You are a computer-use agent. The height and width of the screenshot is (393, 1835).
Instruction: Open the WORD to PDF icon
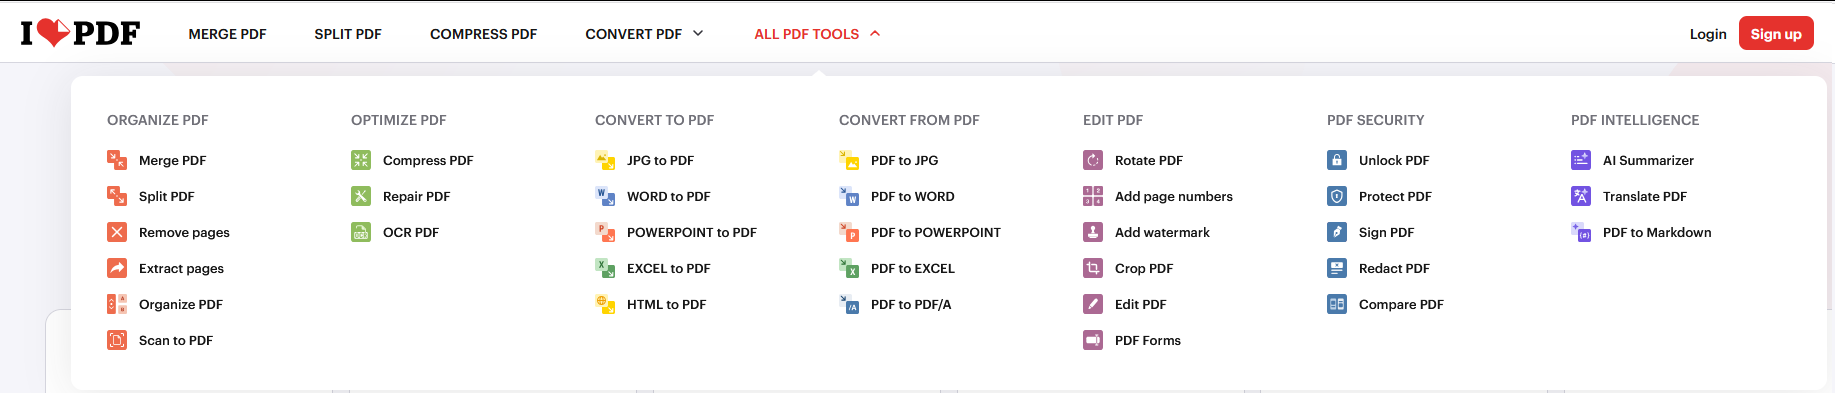[605, 196]
